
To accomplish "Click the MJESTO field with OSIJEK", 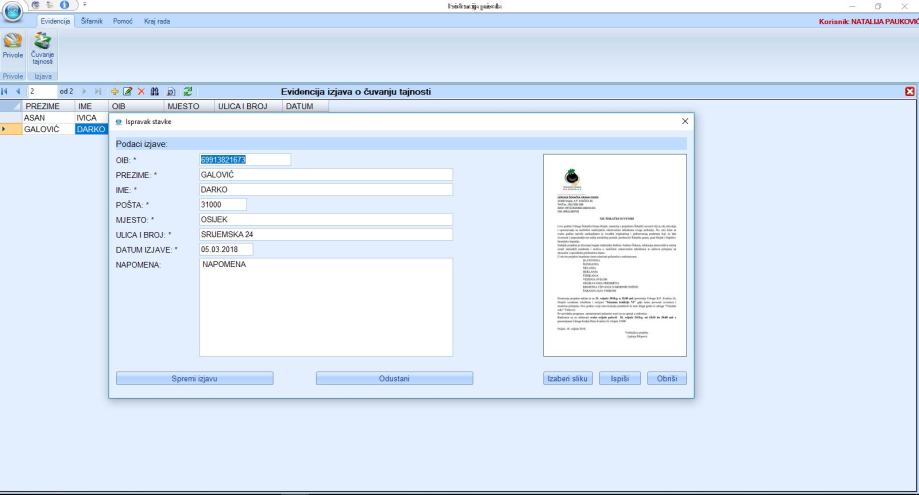I will point(326,220).
